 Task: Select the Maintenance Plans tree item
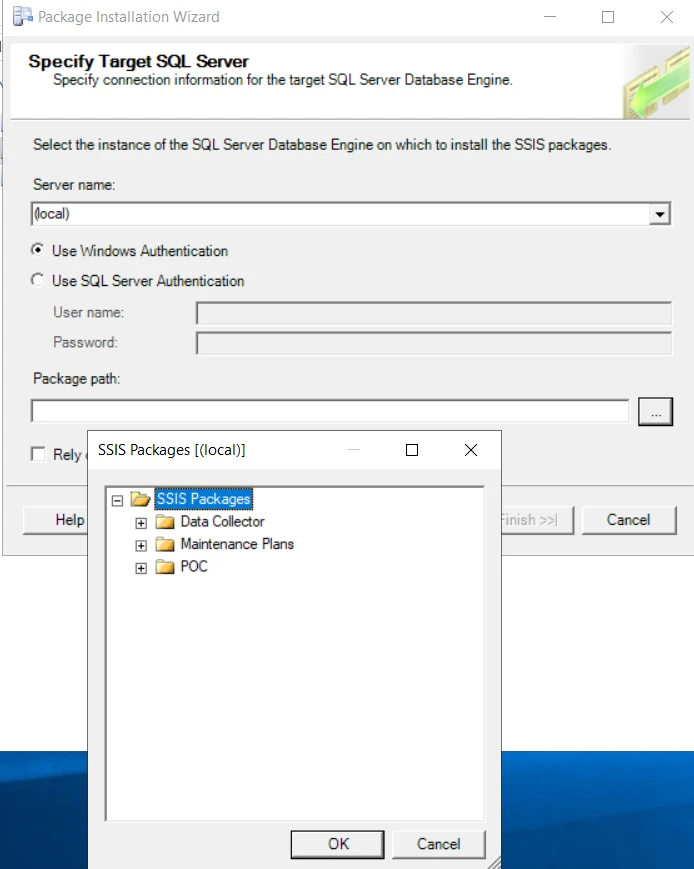(x=237, y=544)
